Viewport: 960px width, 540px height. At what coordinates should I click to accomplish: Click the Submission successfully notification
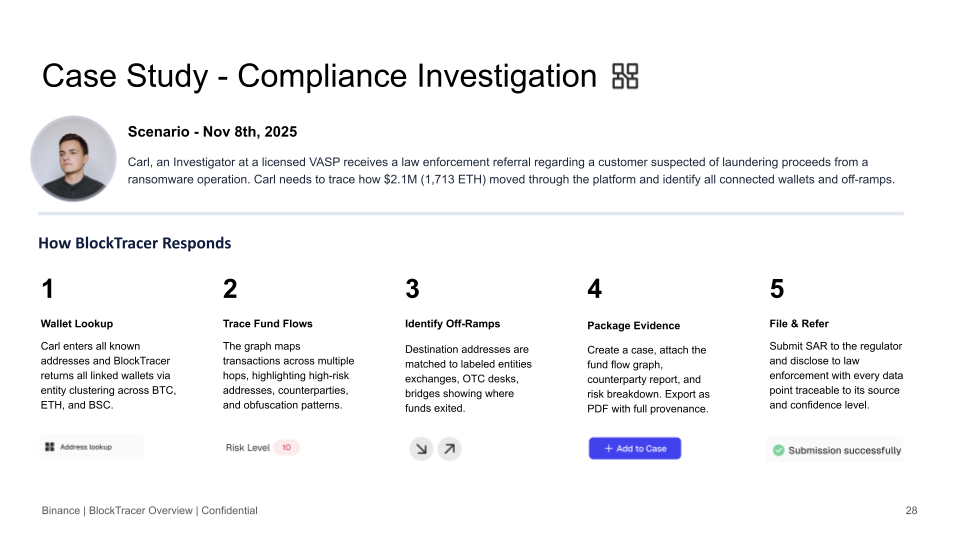coord(835,450)
